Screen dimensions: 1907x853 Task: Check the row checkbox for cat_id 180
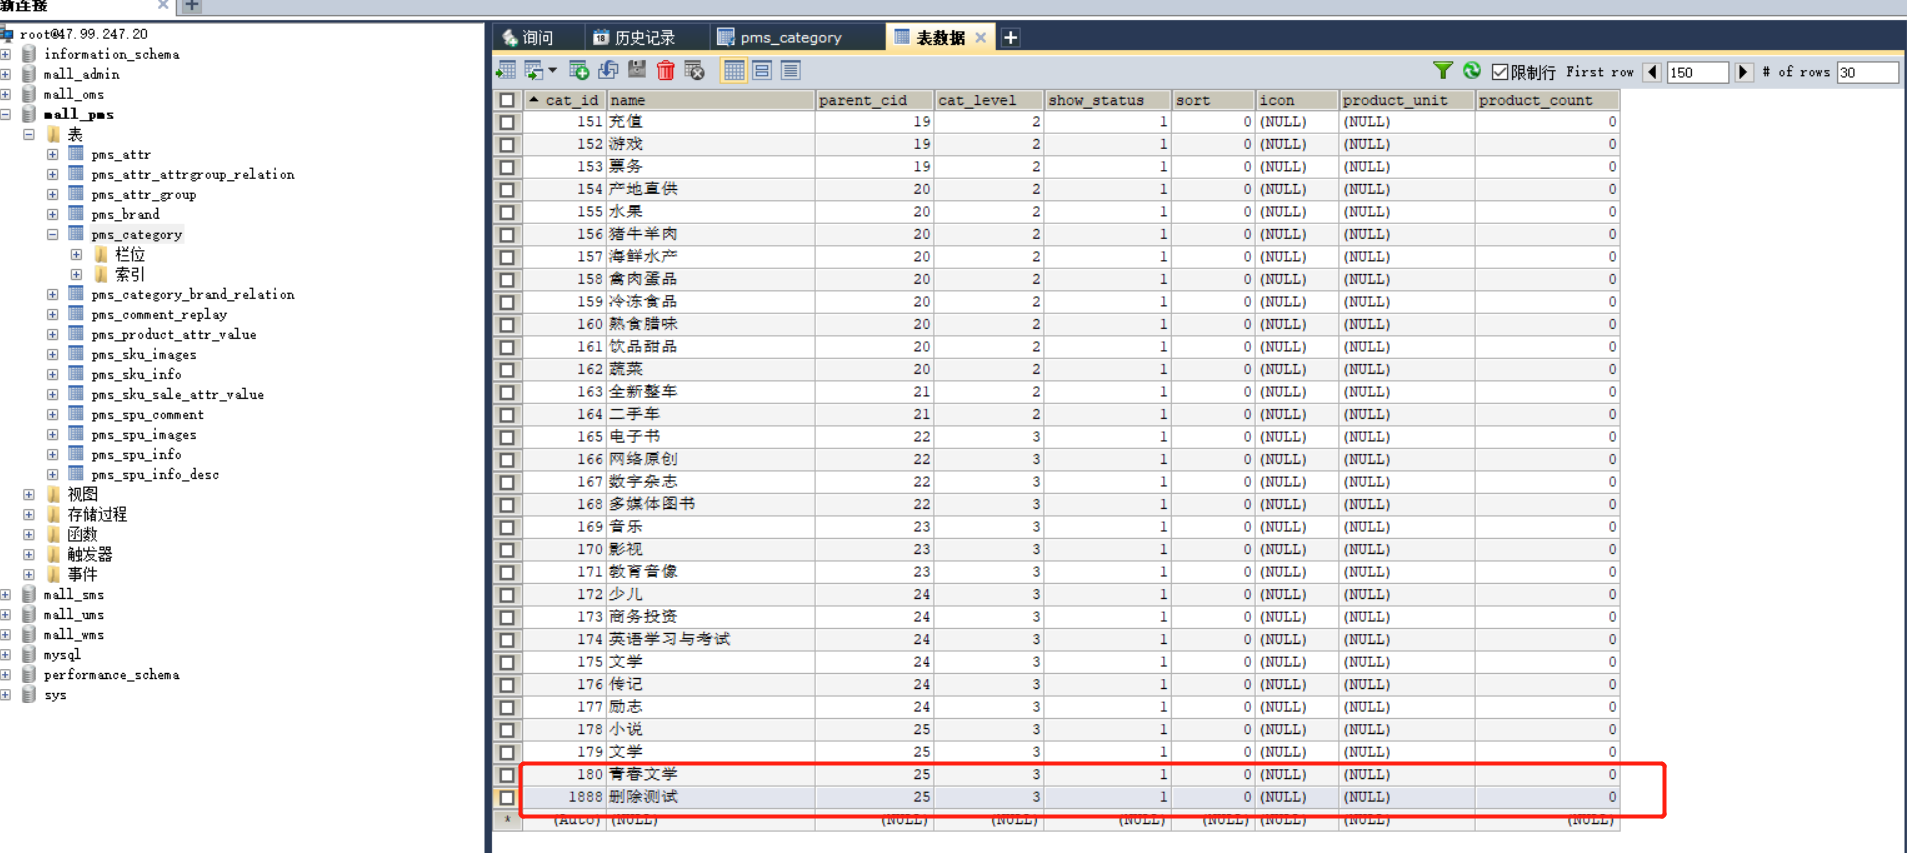coord(507,775)
